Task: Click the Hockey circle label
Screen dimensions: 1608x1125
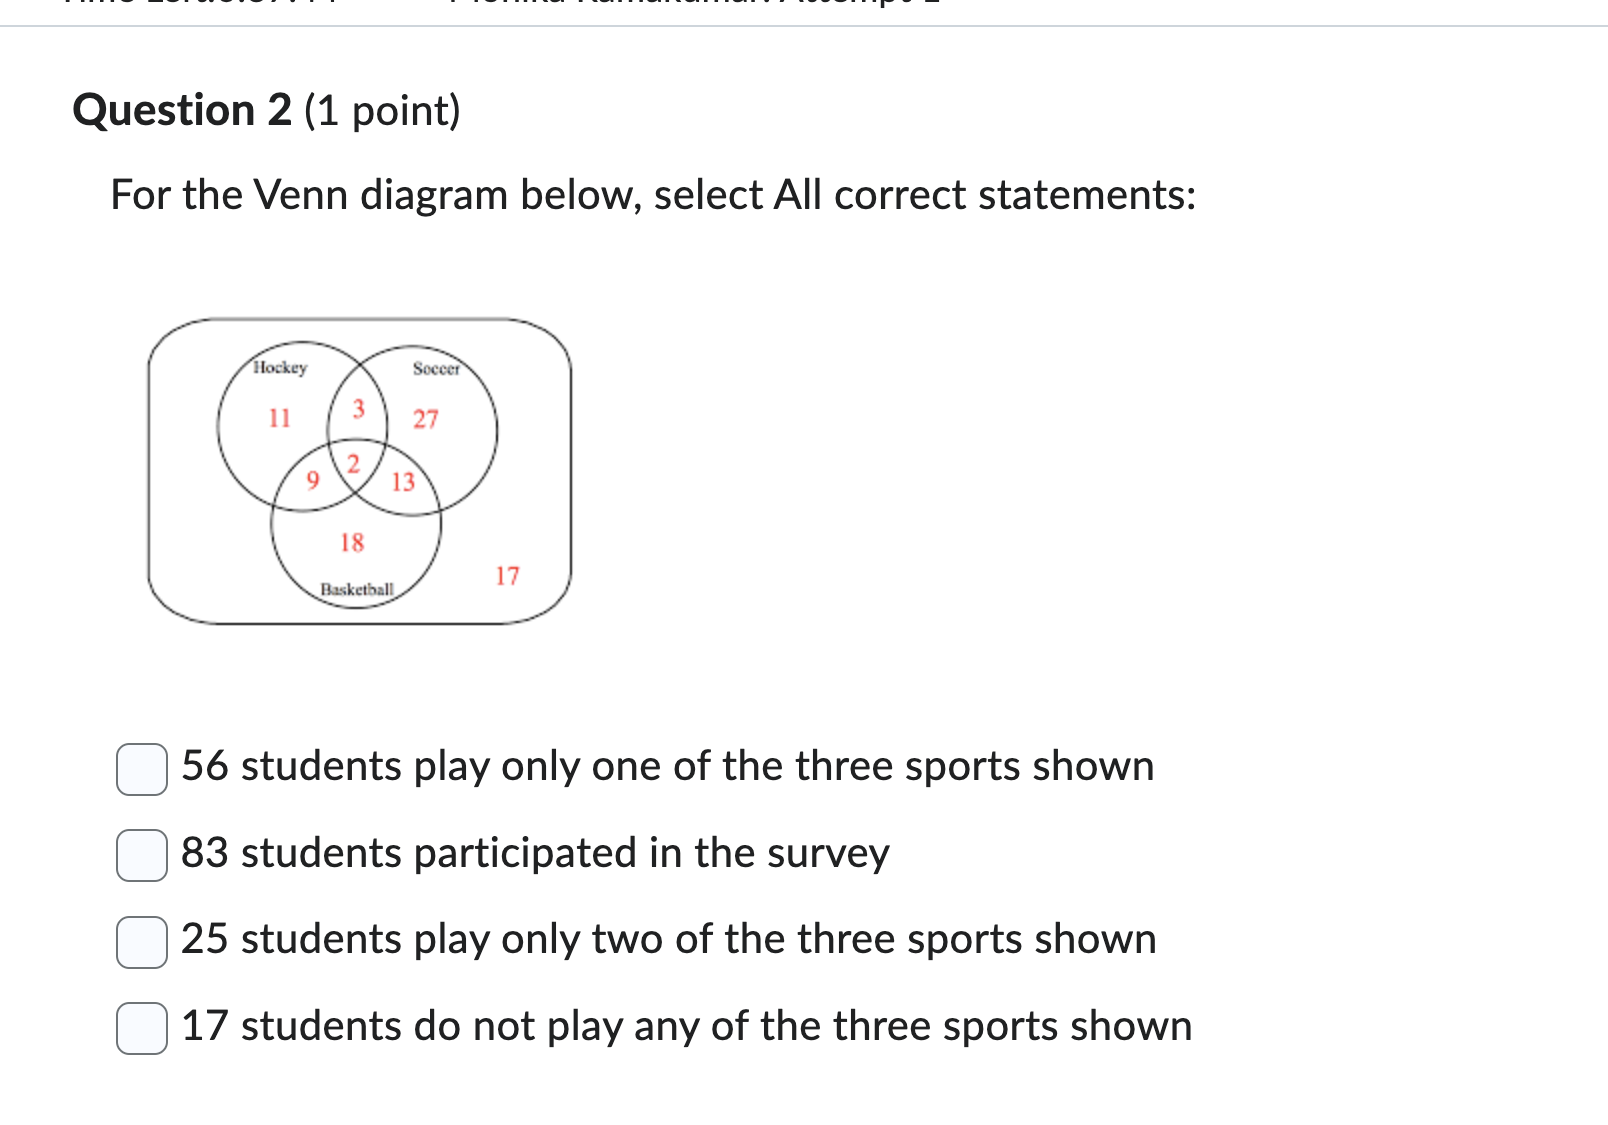Action: (x=279, y=367)
